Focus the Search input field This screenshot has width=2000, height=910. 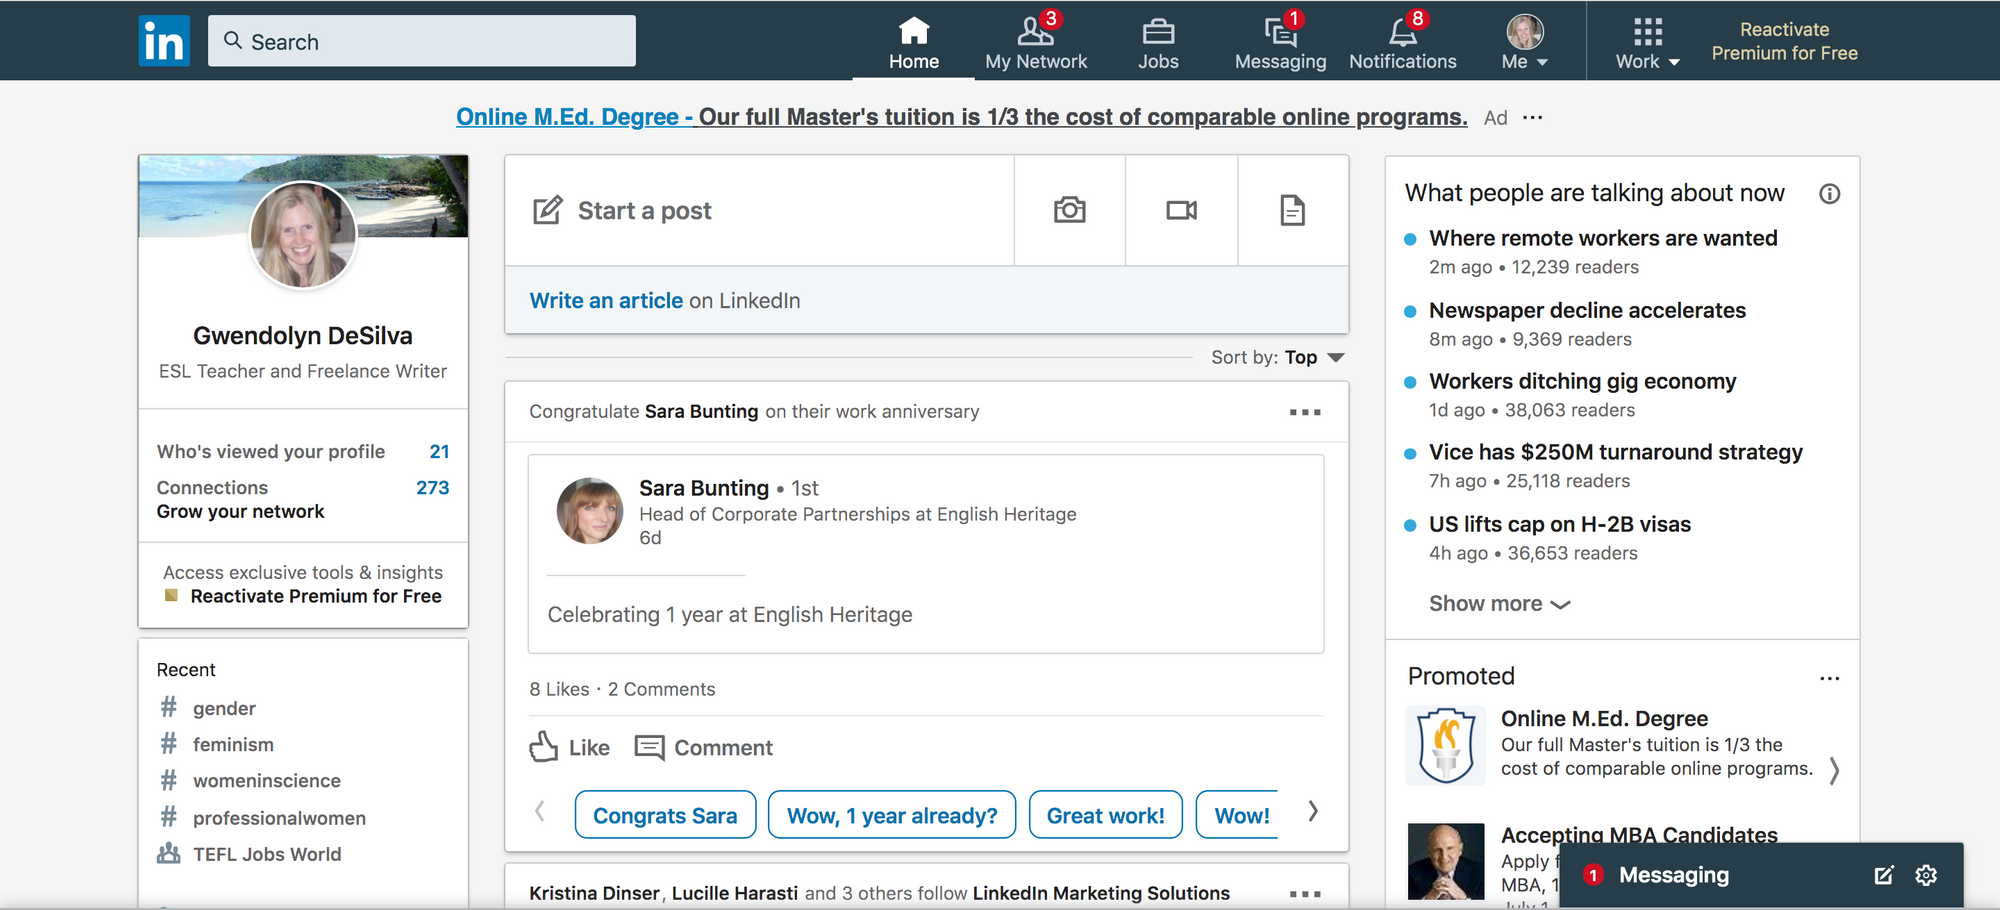click(422, 41)
